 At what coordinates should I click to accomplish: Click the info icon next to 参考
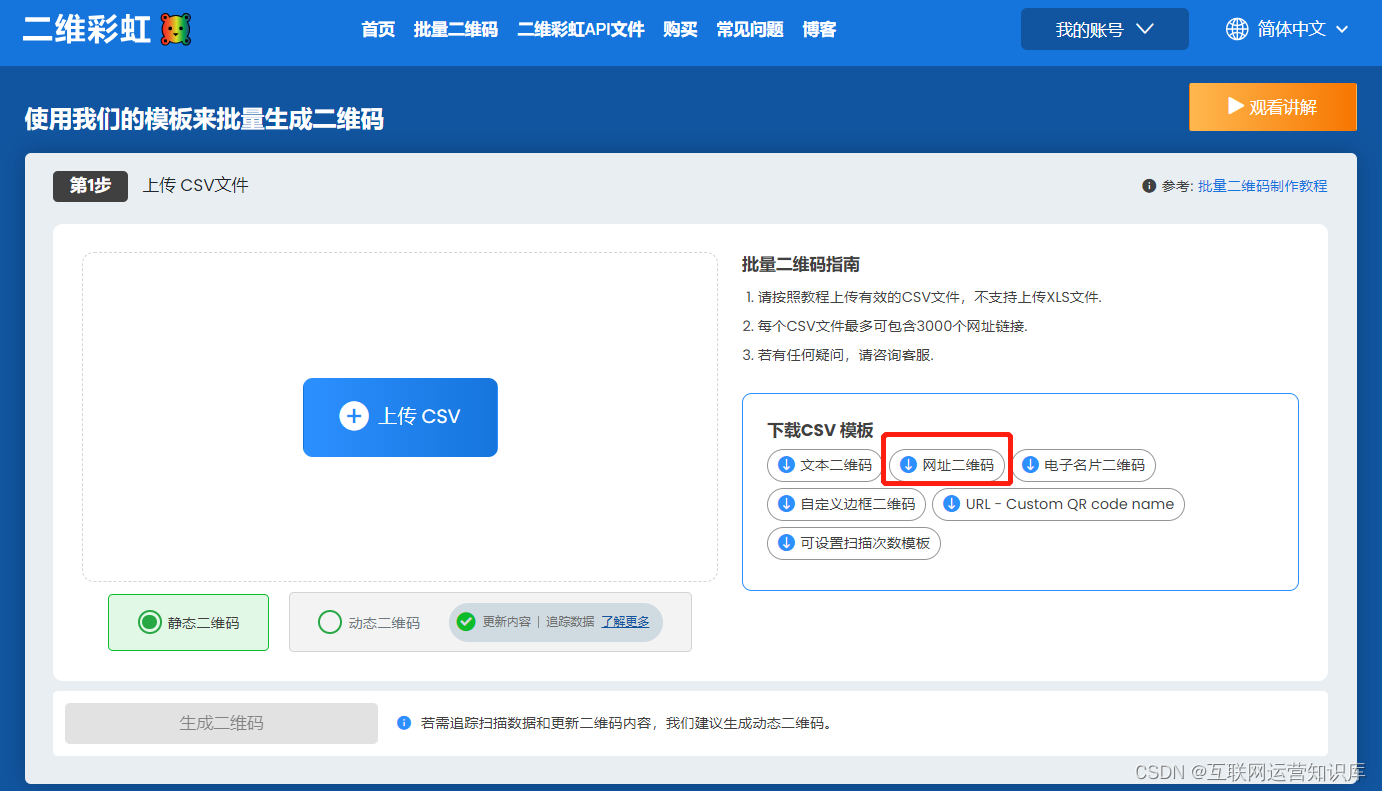pyautogui.click(x=1149, y=186)
